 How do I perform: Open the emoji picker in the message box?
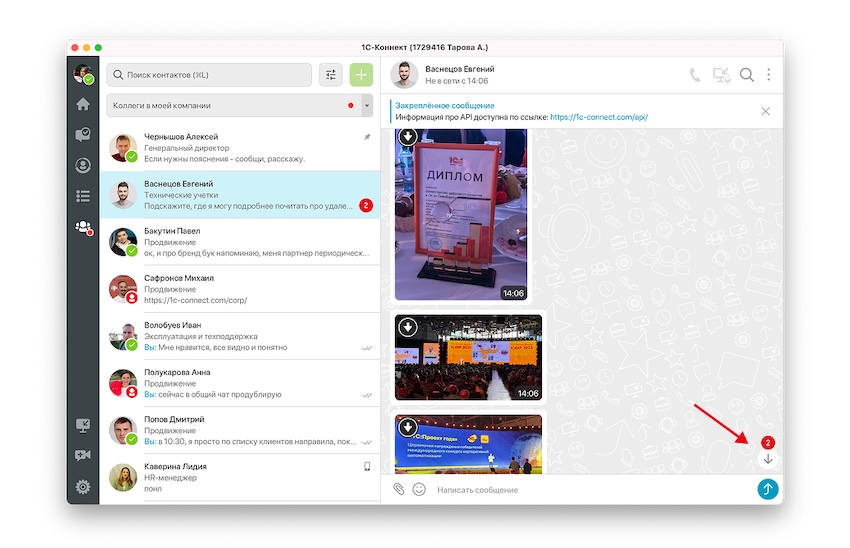click(x=419, y=489)
